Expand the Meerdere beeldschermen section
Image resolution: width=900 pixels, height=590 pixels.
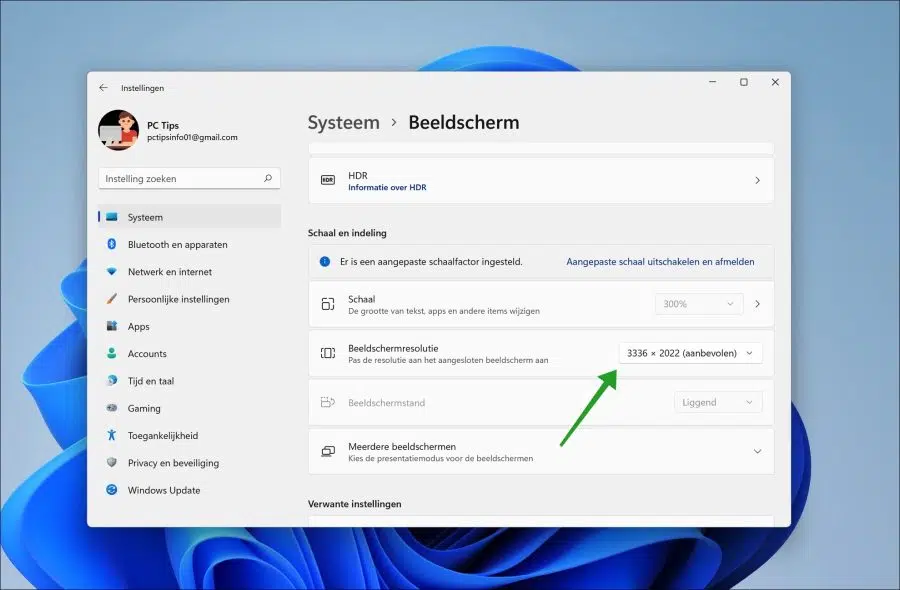click(x=757, y=452)
